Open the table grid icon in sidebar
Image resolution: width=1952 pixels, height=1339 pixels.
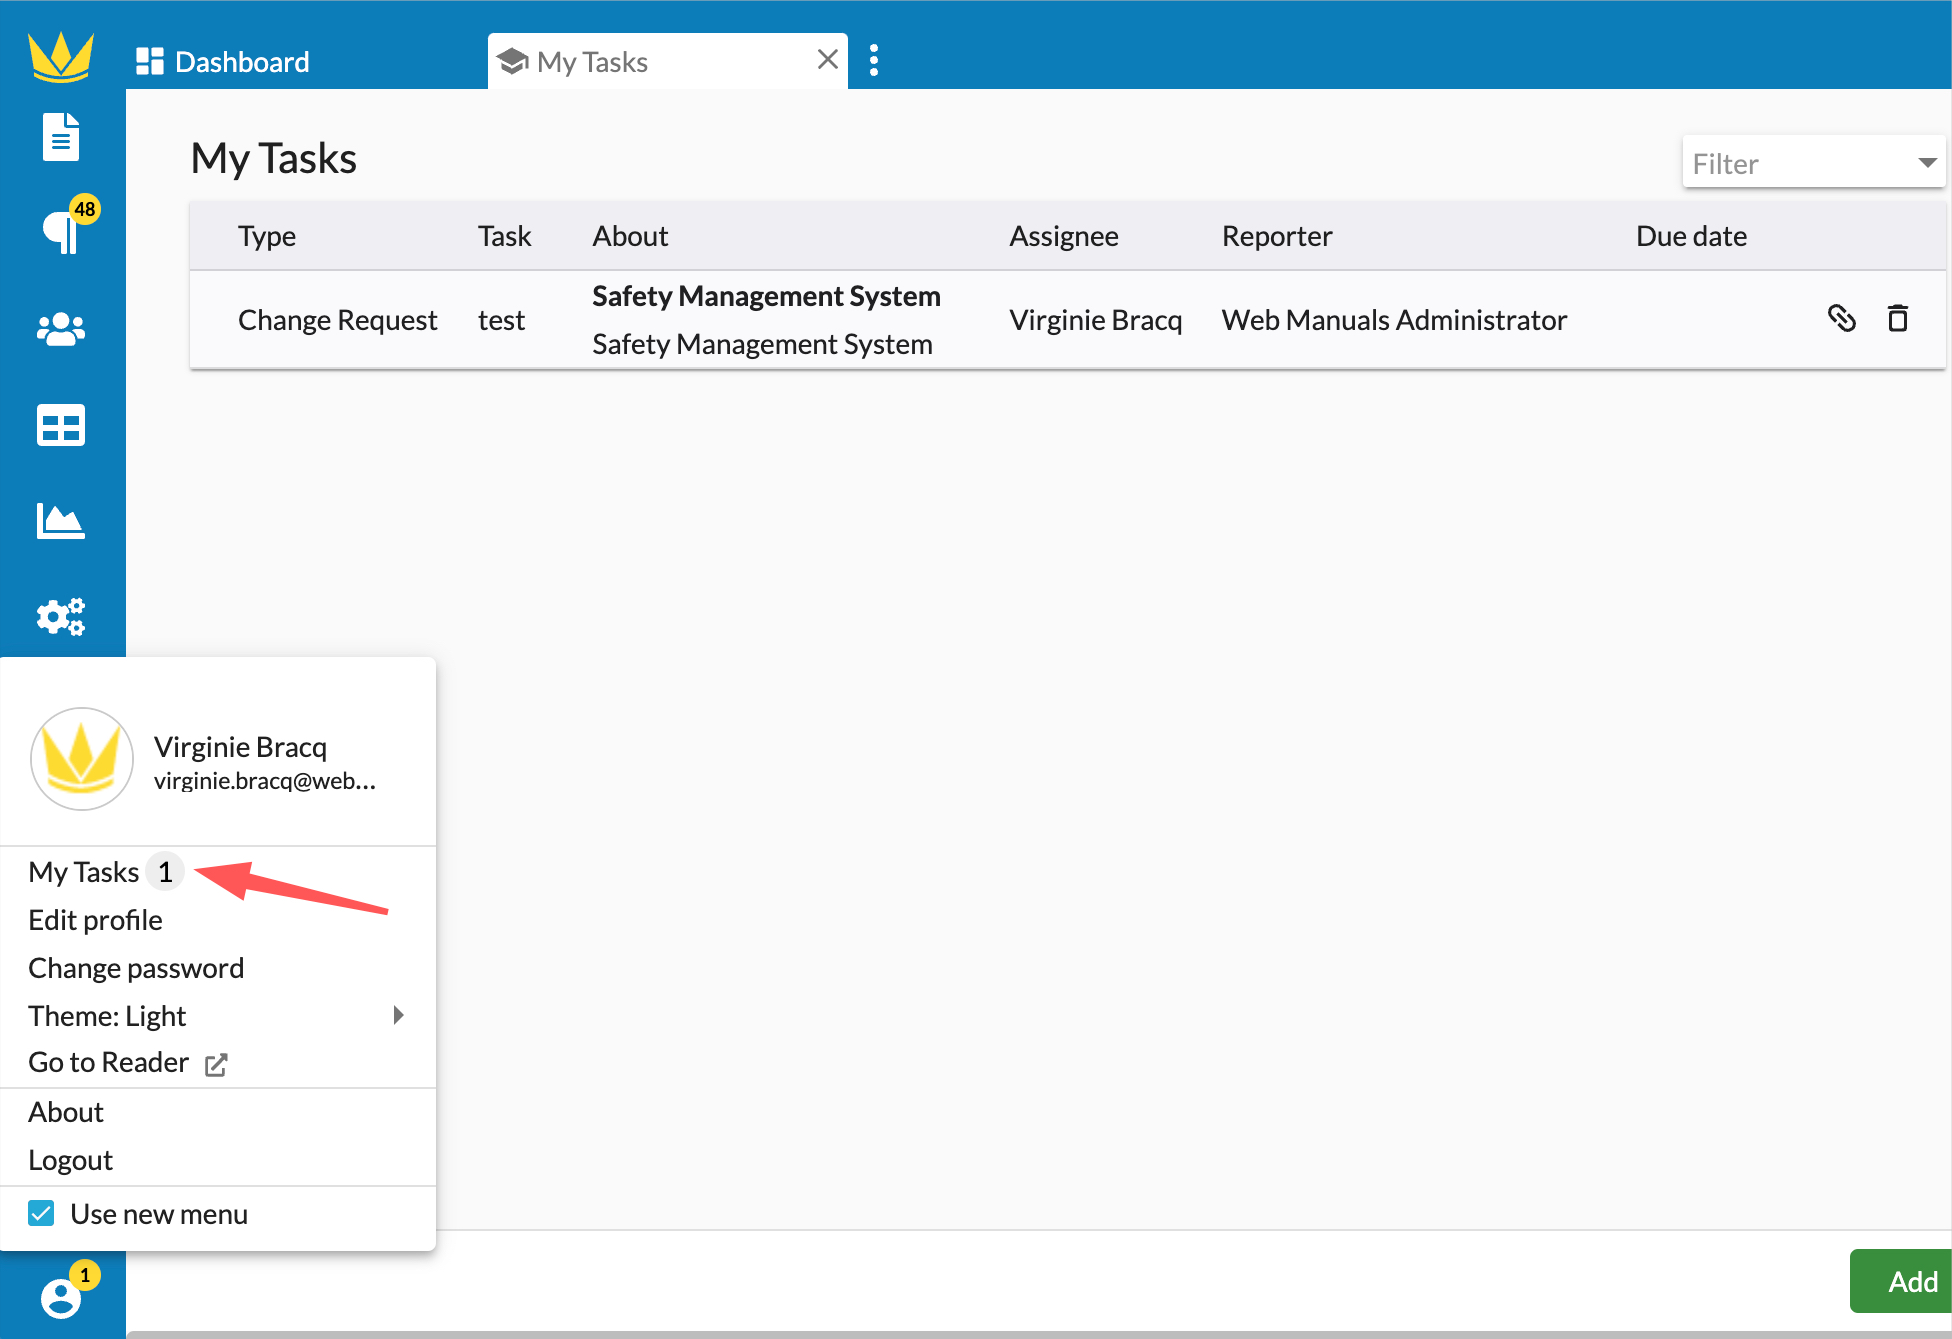[61, 425]
